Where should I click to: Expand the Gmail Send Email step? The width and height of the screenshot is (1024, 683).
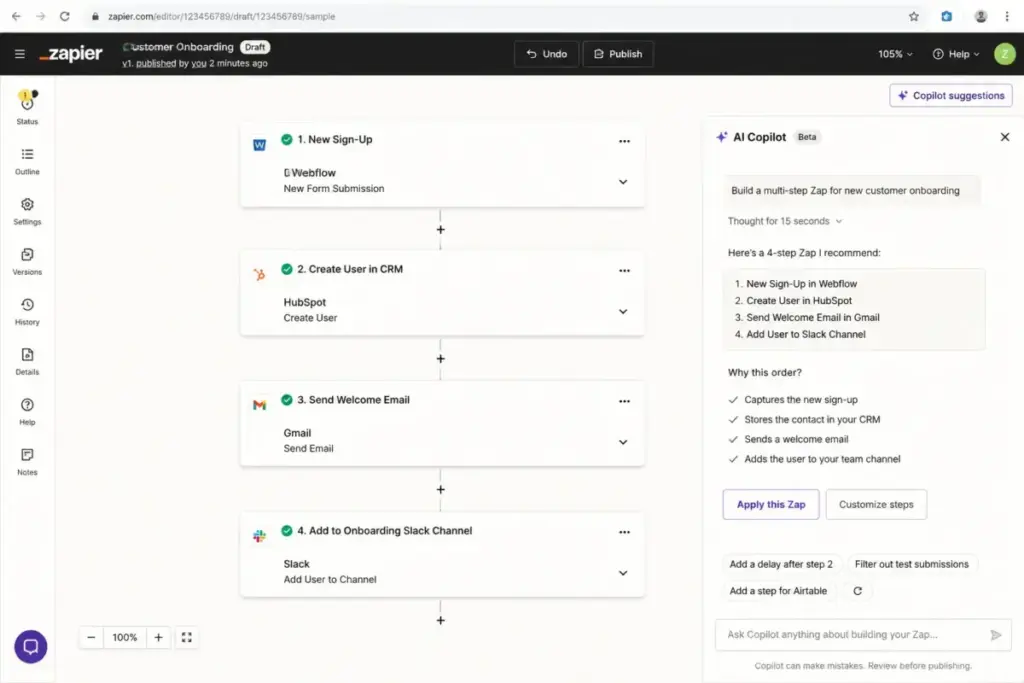(623, 442)
